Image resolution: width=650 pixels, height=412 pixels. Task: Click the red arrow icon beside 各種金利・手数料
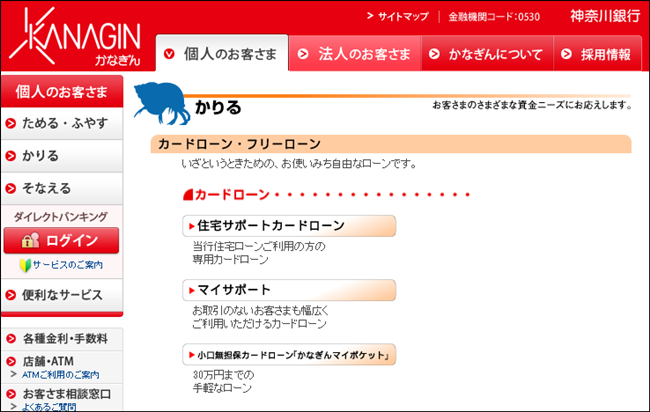coord(11,339)
